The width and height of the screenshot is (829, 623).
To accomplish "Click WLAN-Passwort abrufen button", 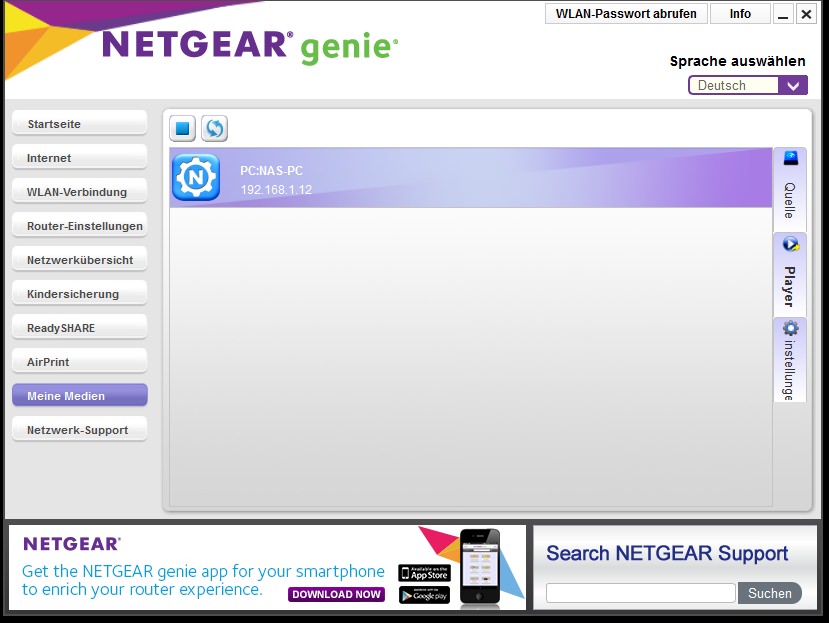I will (626, 14).
